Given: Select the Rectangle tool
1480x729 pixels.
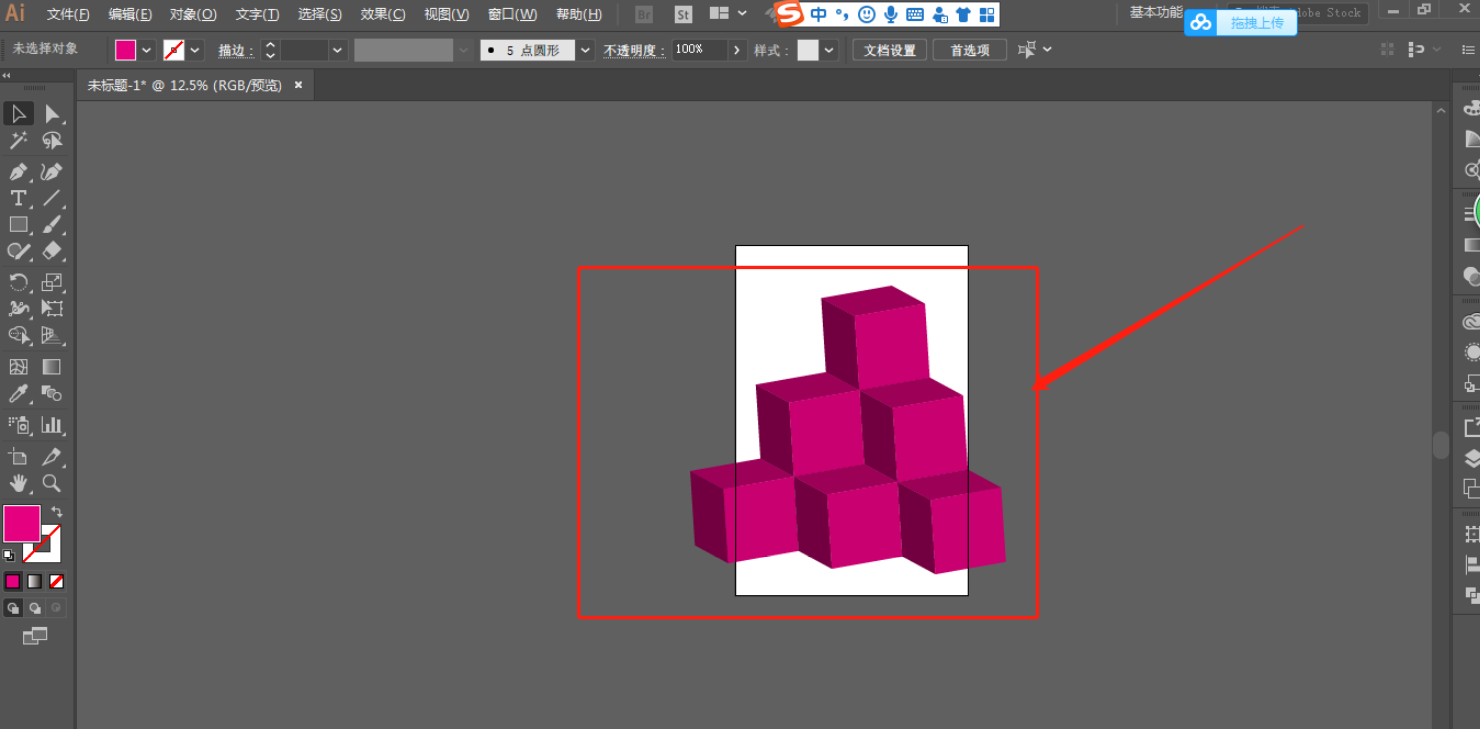Looking at the screenshot, I should (18, 225).
